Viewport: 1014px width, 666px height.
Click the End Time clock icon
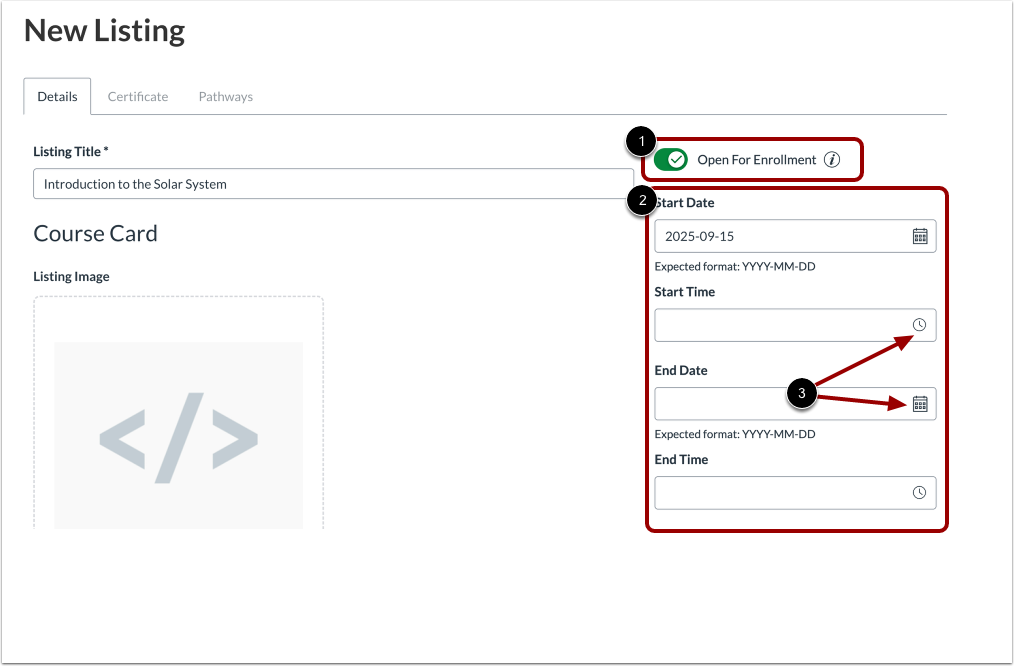[919, 493]
